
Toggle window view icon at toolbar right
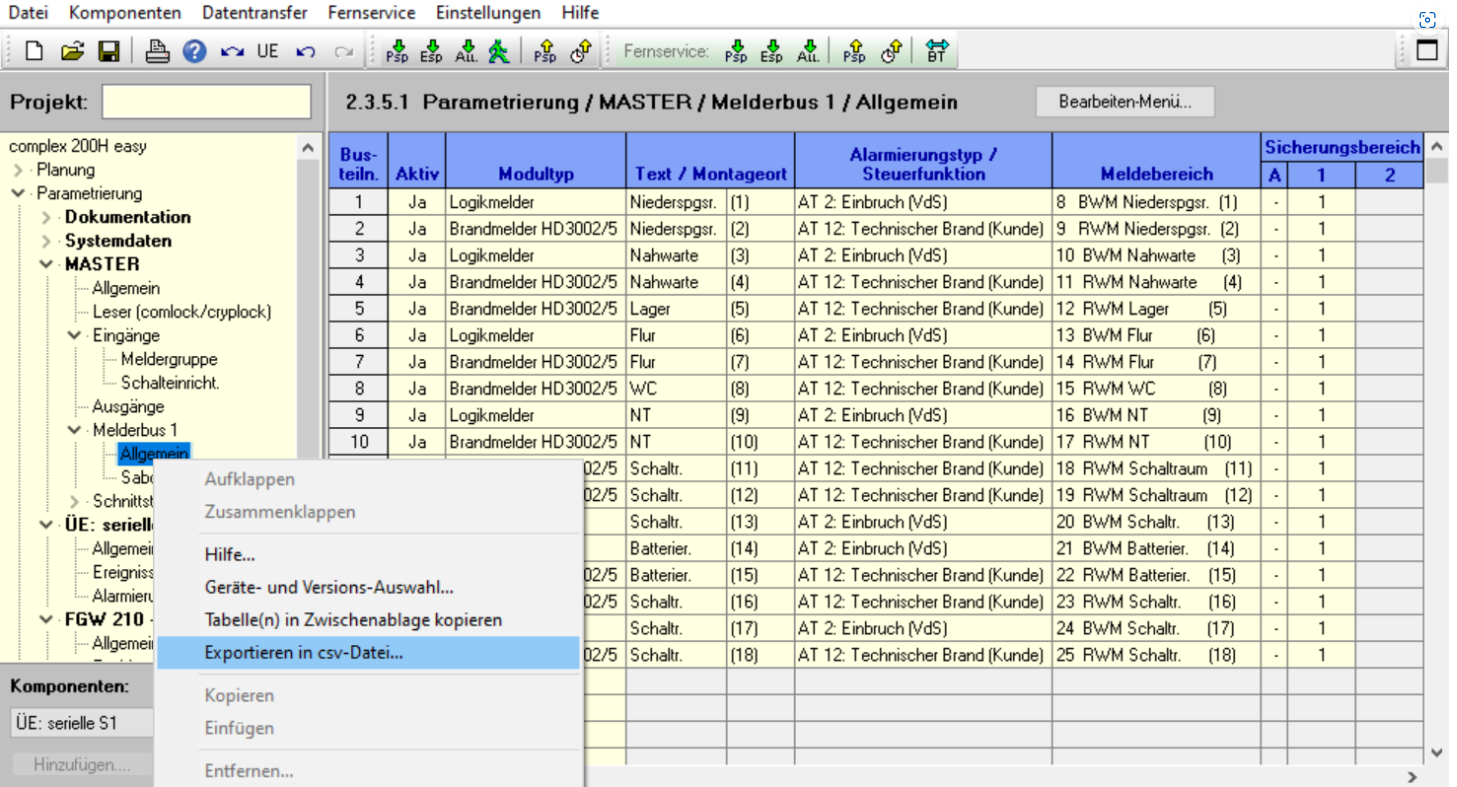pos(1427,50)
